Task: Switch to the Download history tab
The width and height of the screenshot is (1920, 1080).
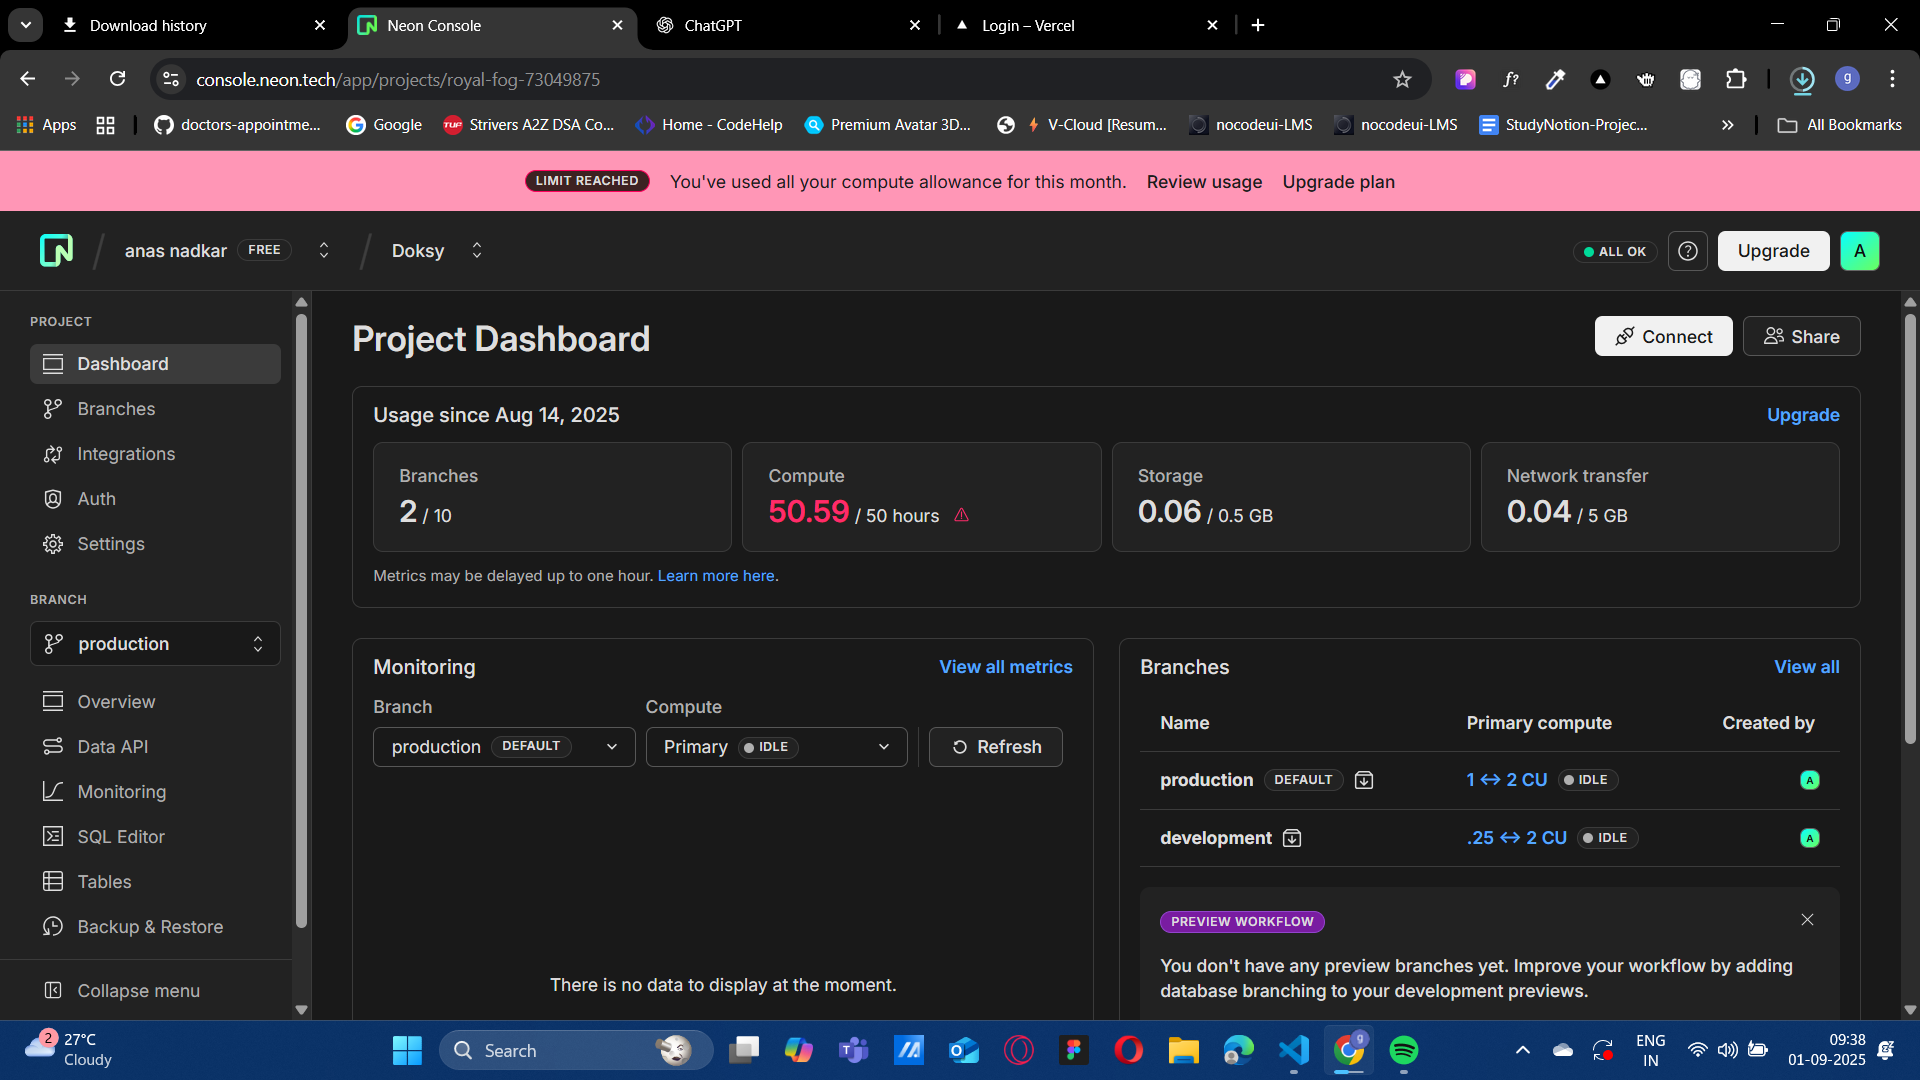Action: [194, 25]
